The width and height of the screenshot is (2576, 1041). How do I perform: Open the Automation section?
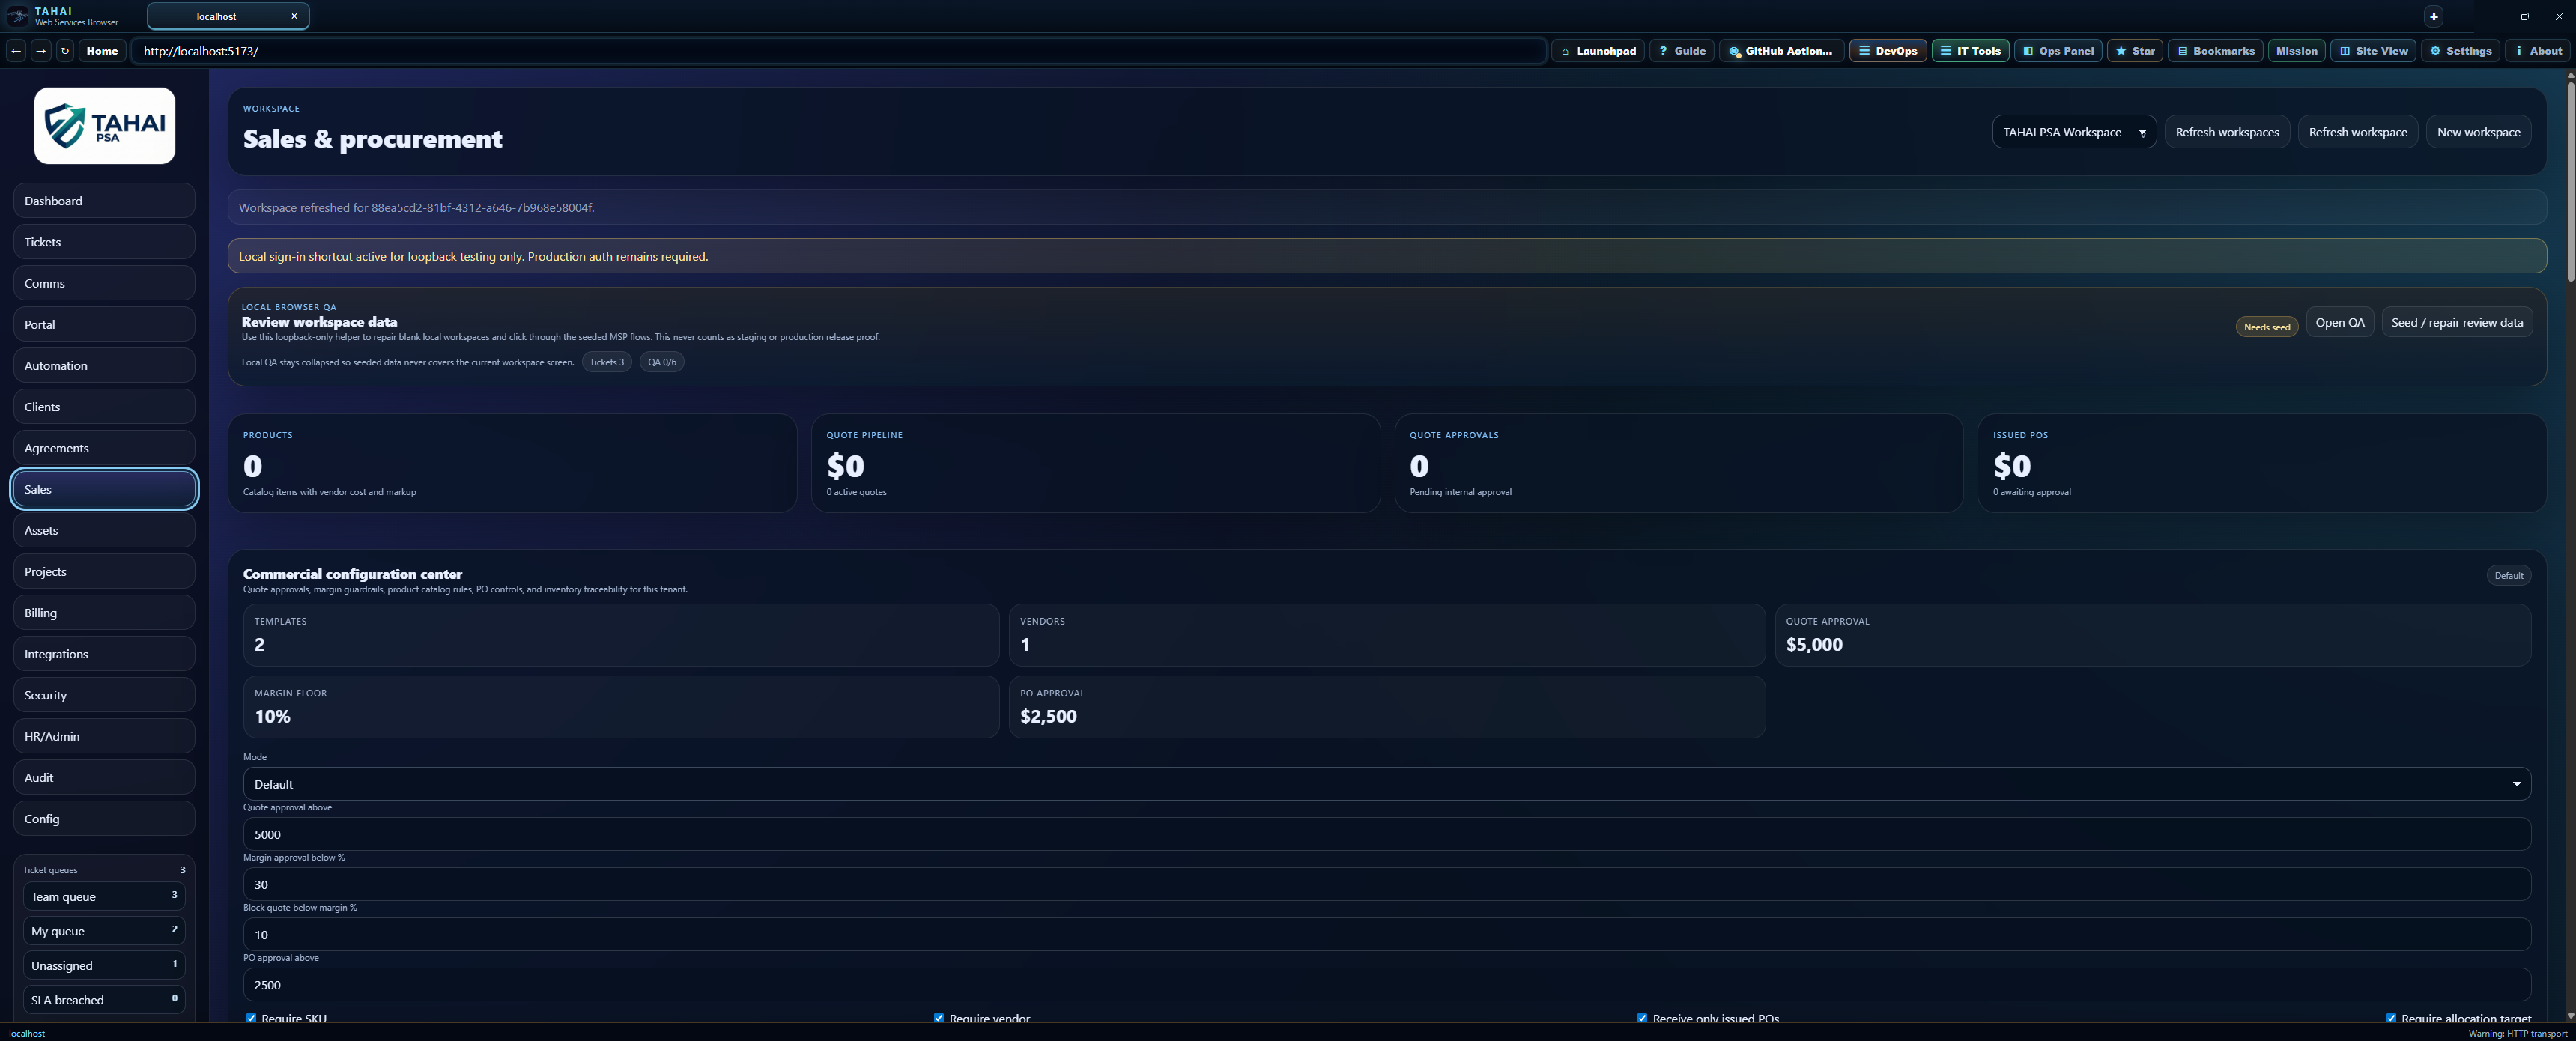(x=104, y=365)
